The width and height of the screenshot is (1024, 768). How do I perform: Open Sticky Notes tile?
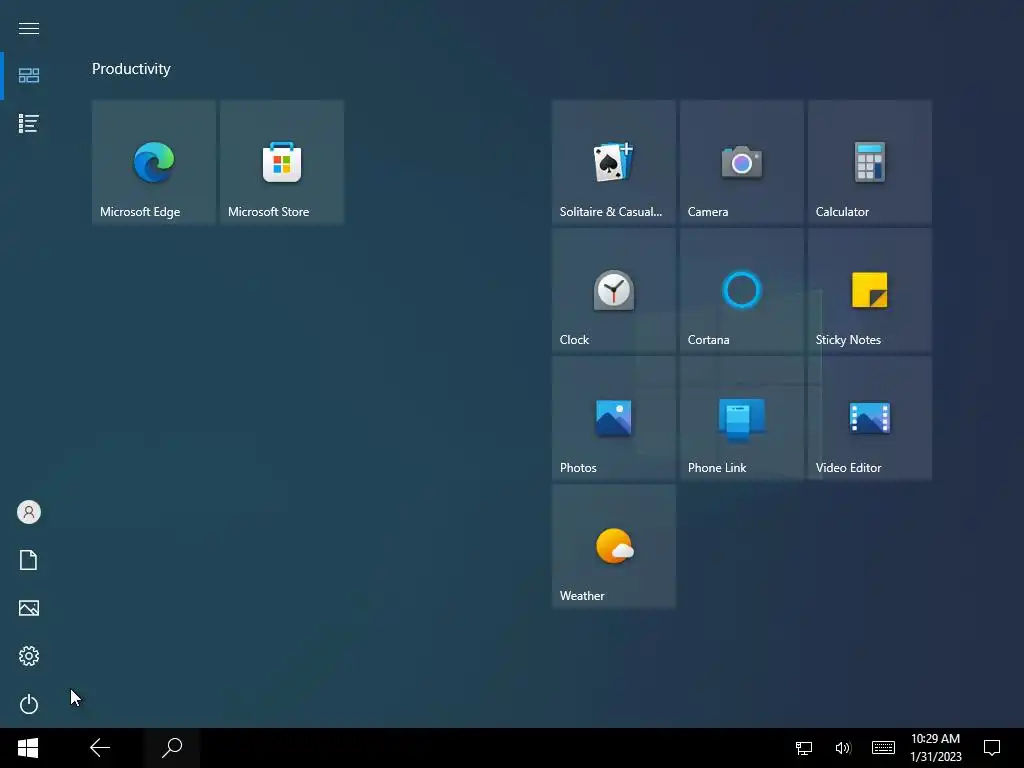click(x=869, y=290)
